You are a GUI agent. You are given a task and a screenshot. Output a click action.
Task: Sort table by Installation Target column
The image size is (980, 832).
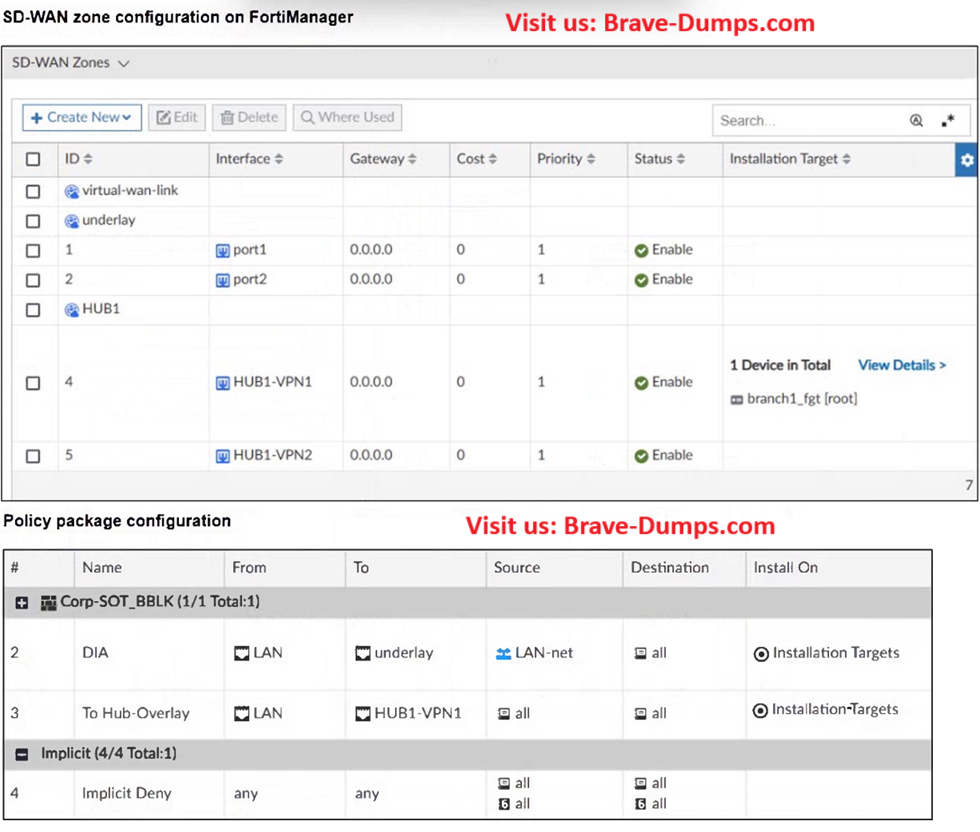[x=790, y=160]
